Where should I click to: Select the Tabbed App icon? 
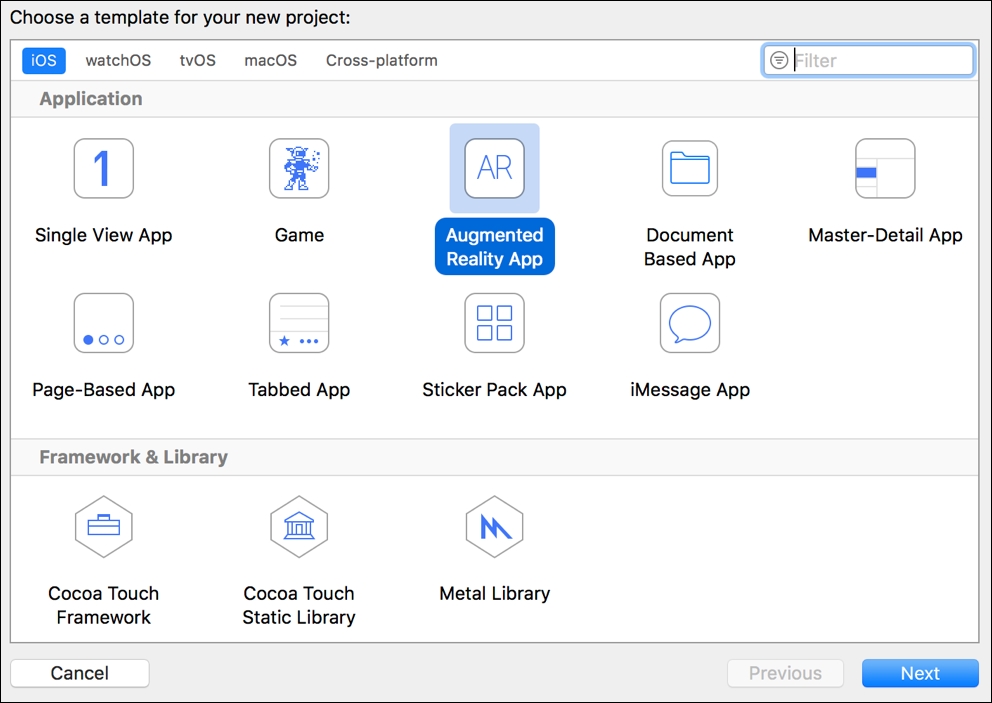(x=299, y=323)
